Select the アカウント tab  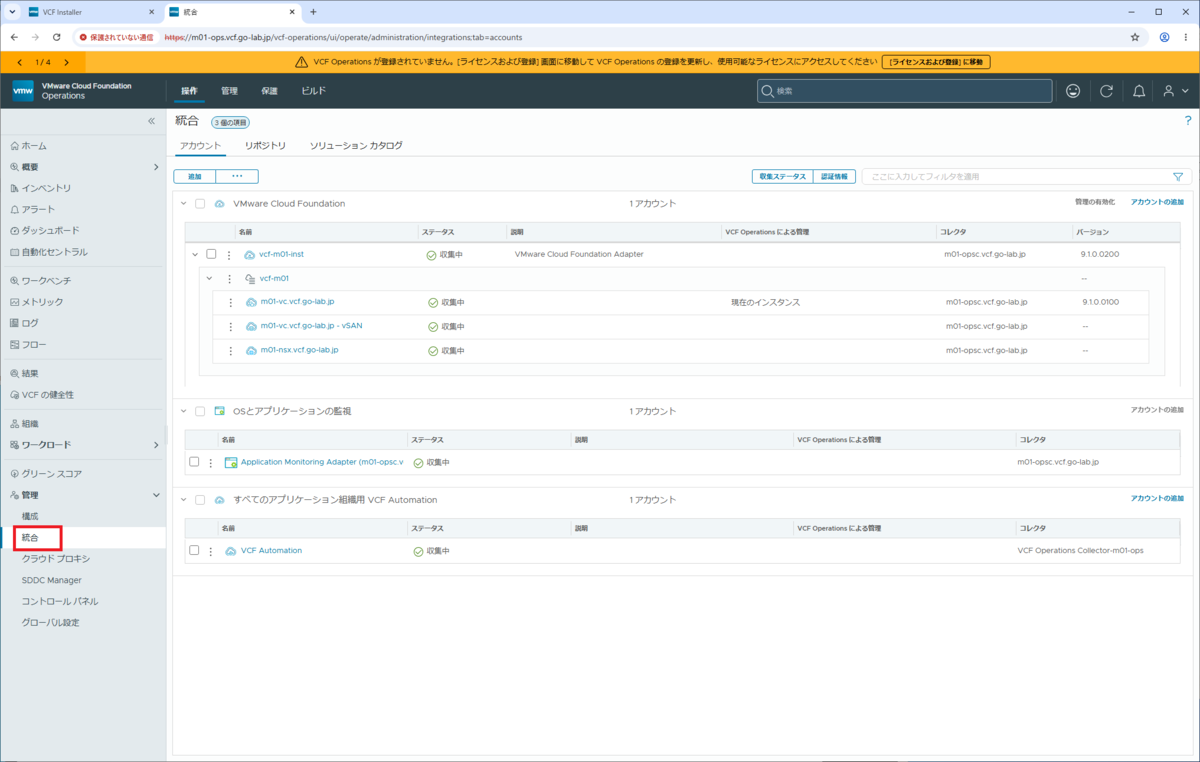[x=200, y=146]
